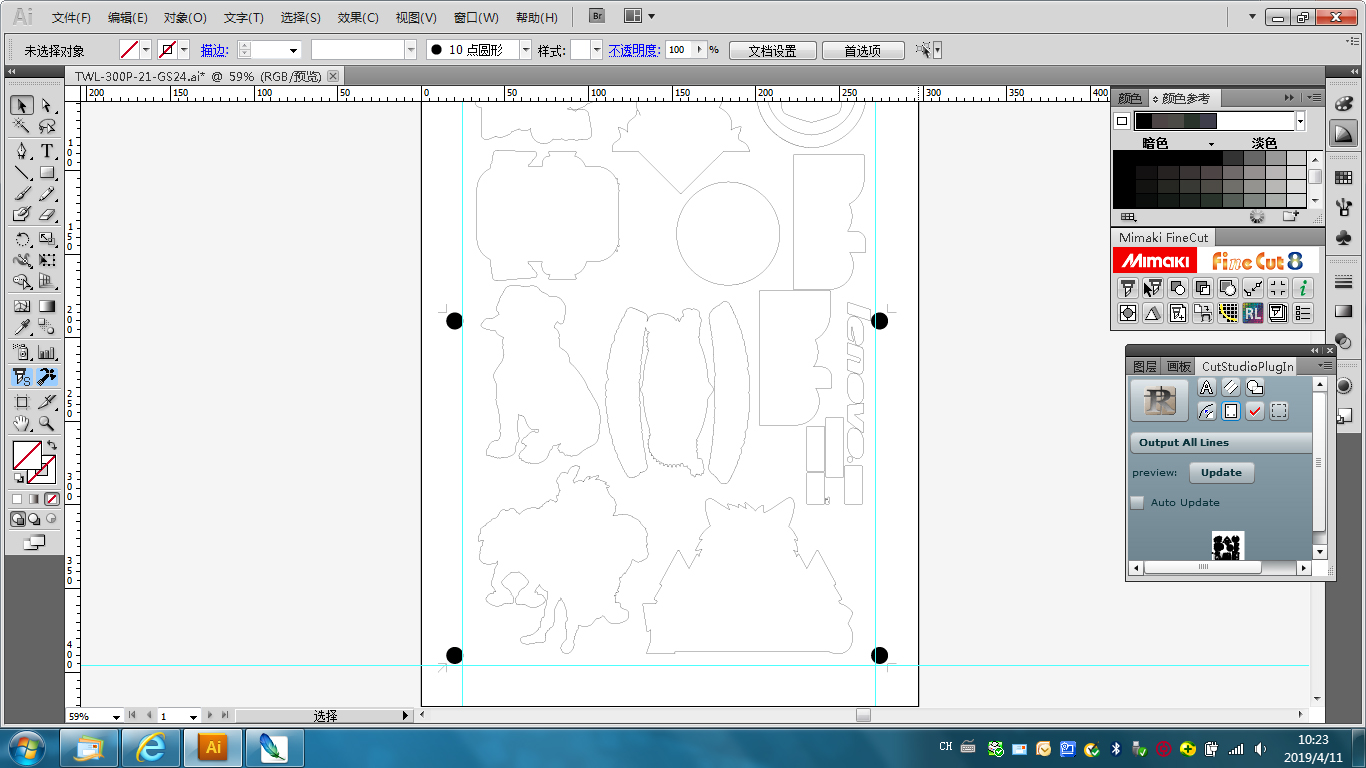This screenshot has width=1366, height=768.
Task: Click the FineCut green info icon
Action: 1303,288
